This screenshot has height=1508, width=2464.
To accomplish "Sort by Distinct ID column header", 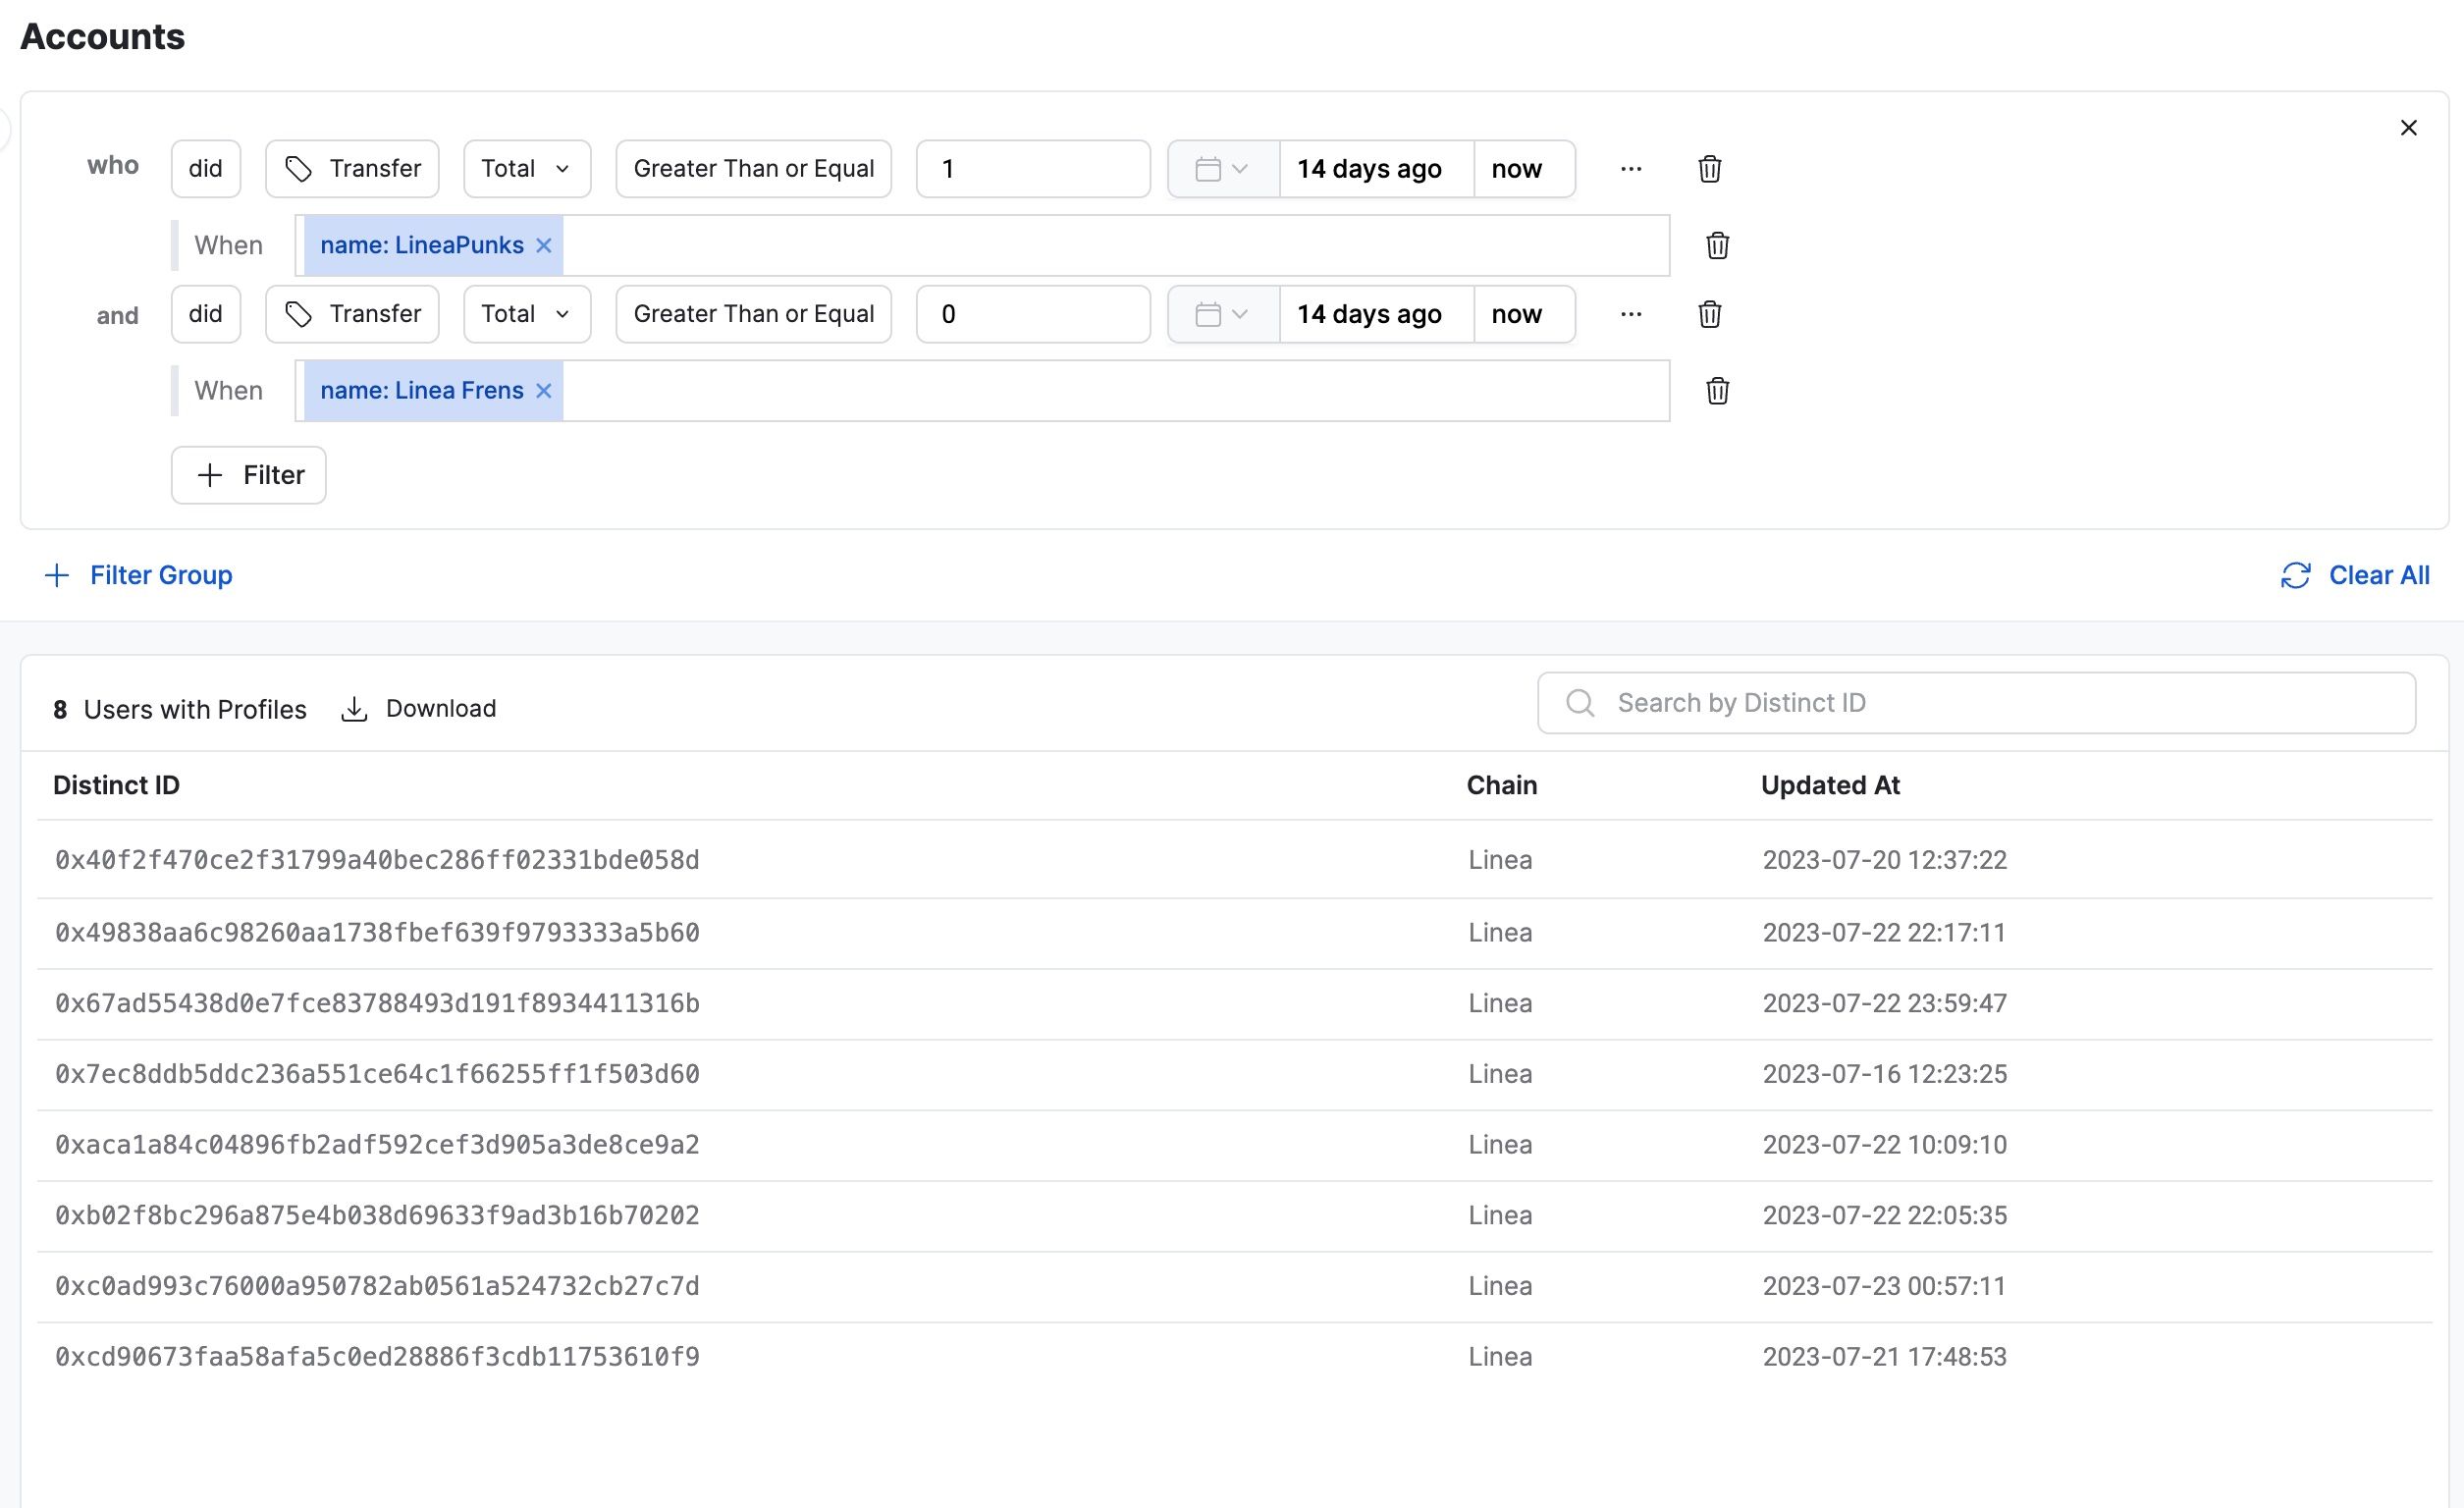I will coord(116,785).
